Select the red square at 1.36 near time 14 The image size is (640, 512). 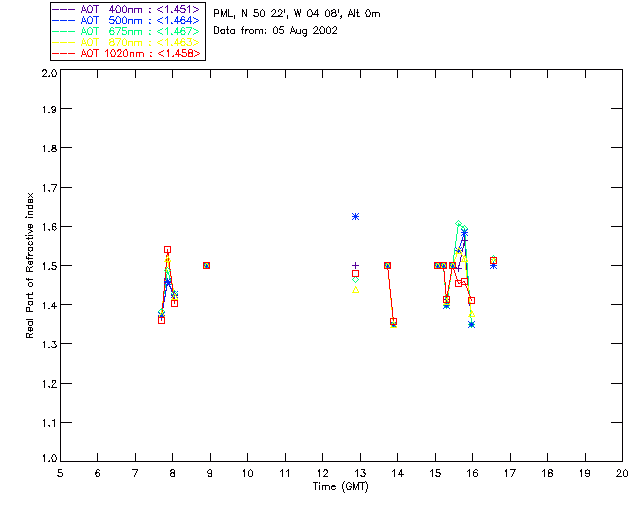pos(393,321)
